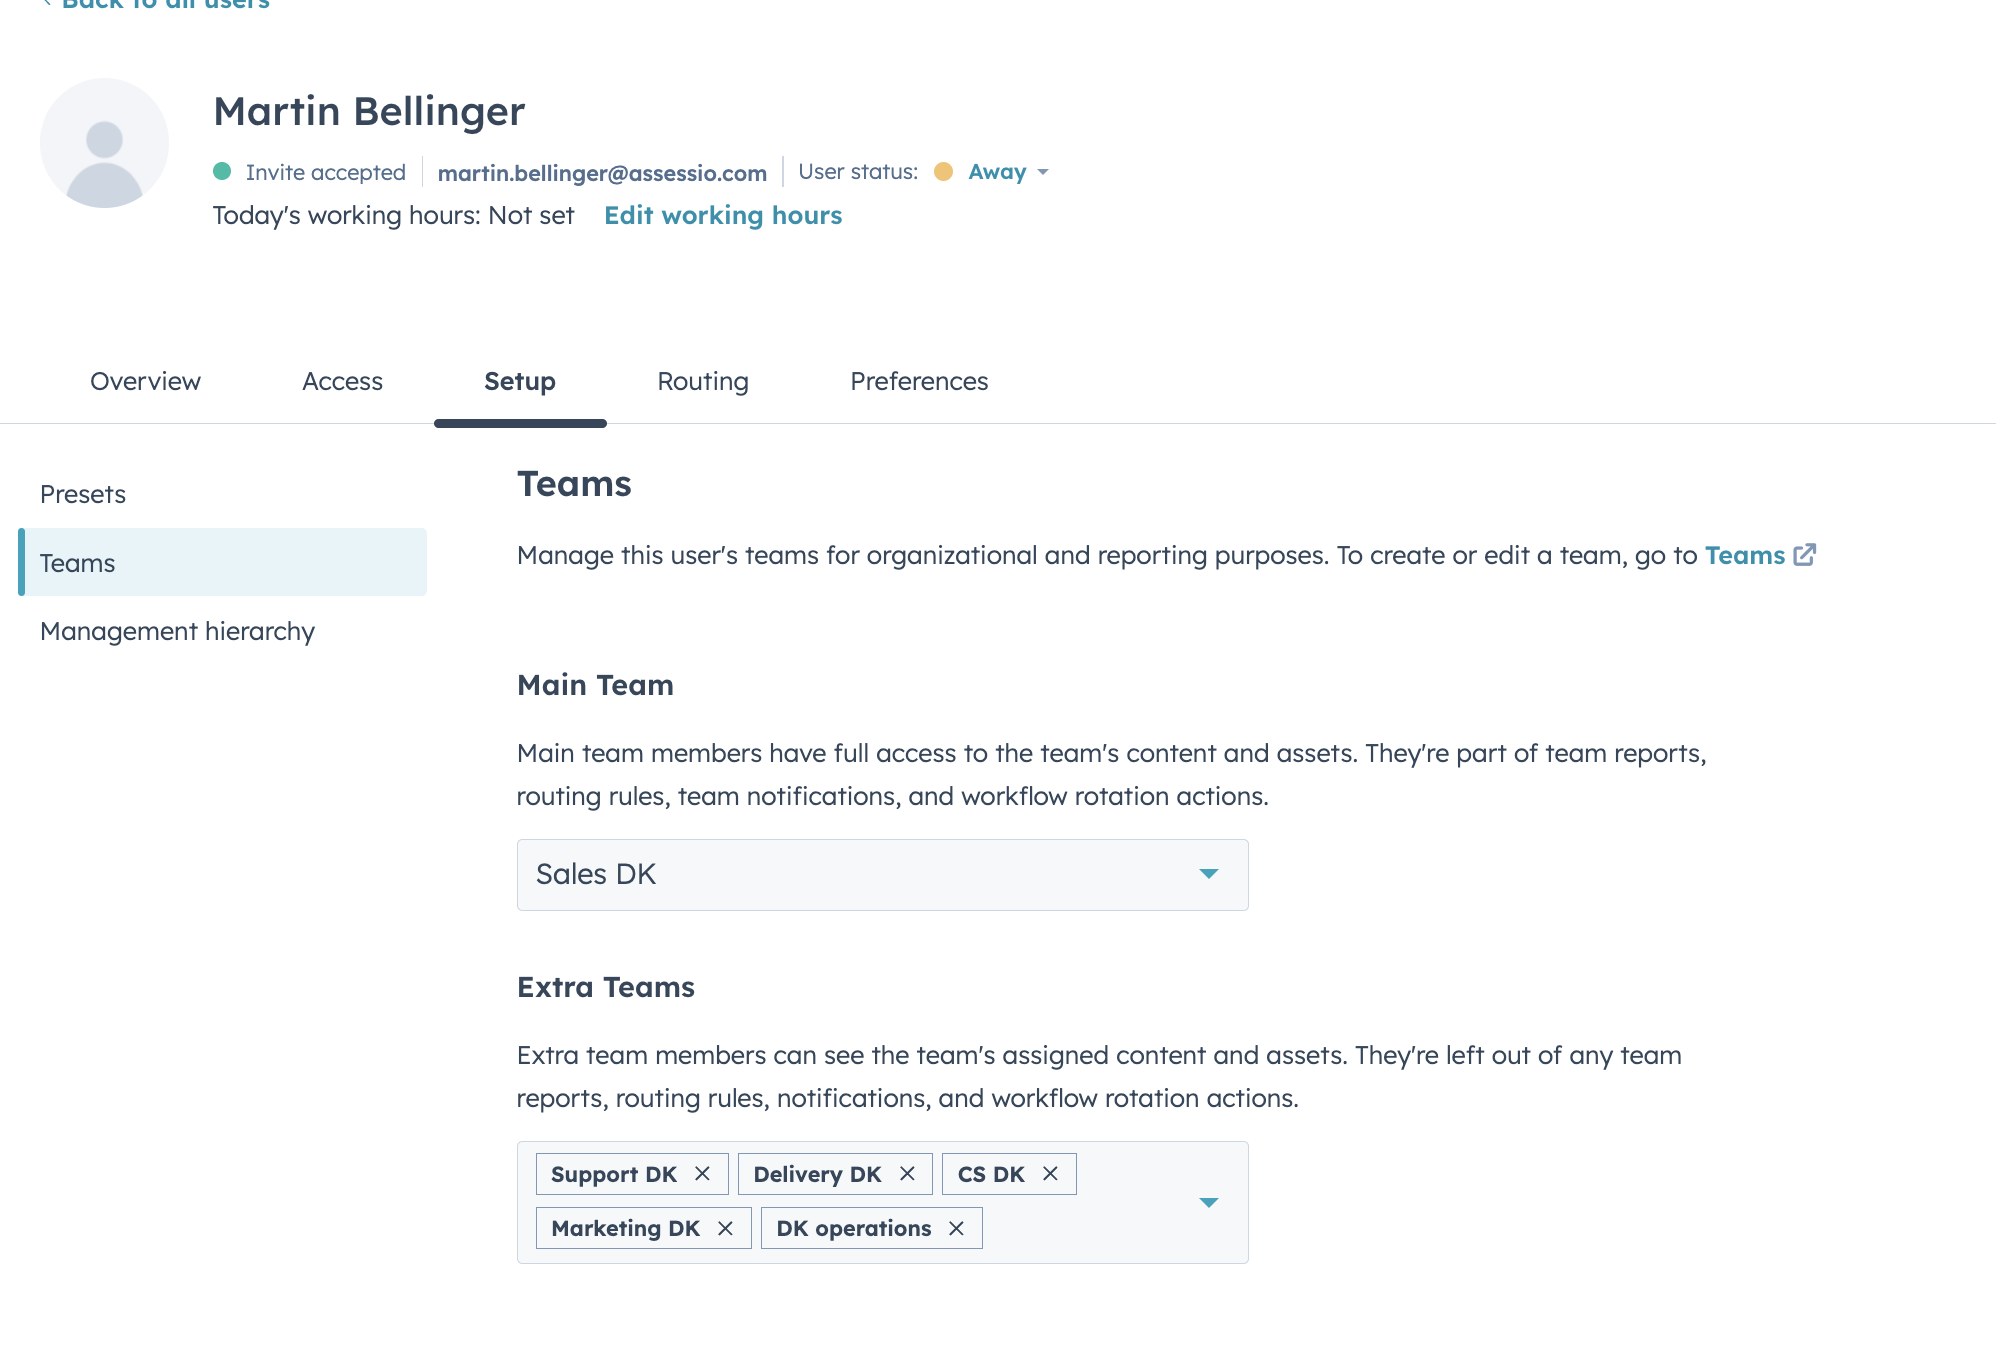Viewport: 1996px width, 1356px height.
Task: Remove the CS DK team tag
Action: (1050, 1174)
